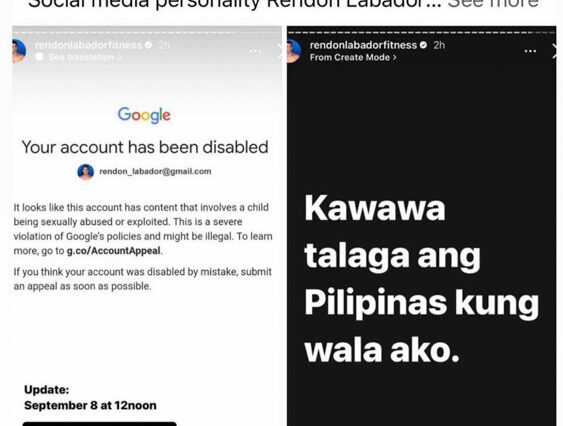Screen dimensions: 563x426
Task: Click right story profile avatar
Action: (293, 51)
